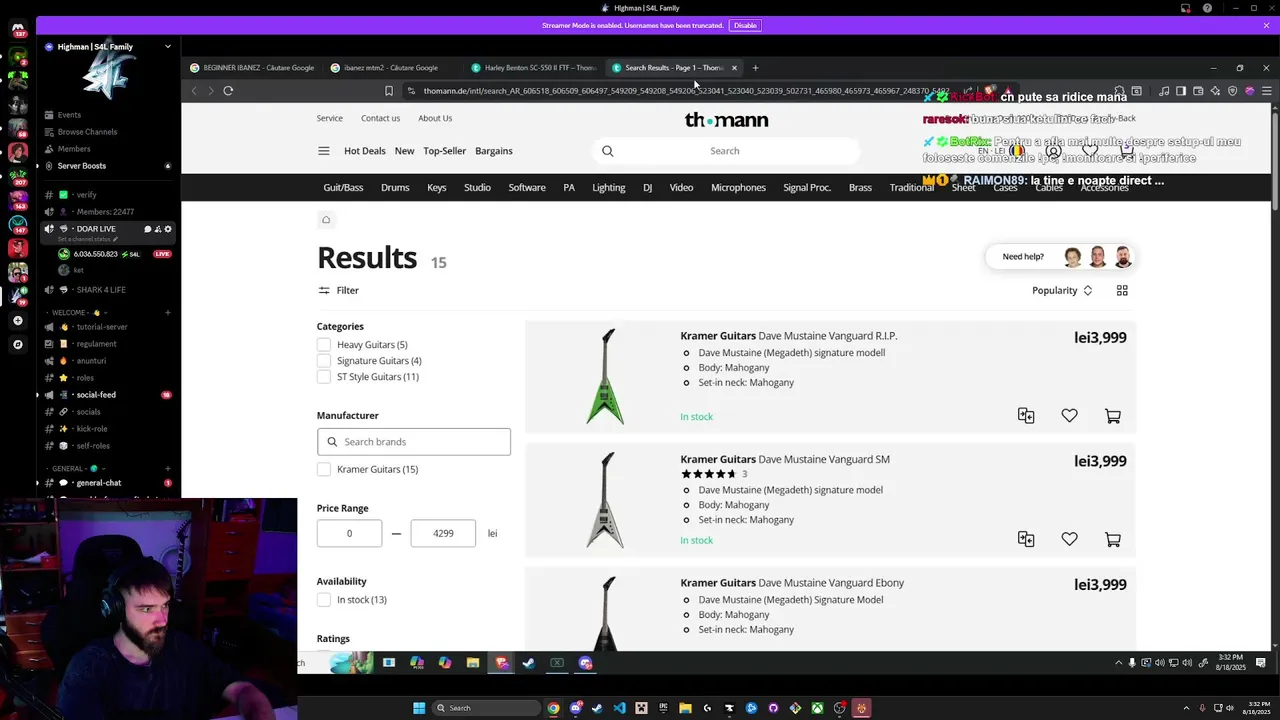Click the search magnifier icon
Viewport: 1280px width, 720px height.
click(x=607, y=151)
